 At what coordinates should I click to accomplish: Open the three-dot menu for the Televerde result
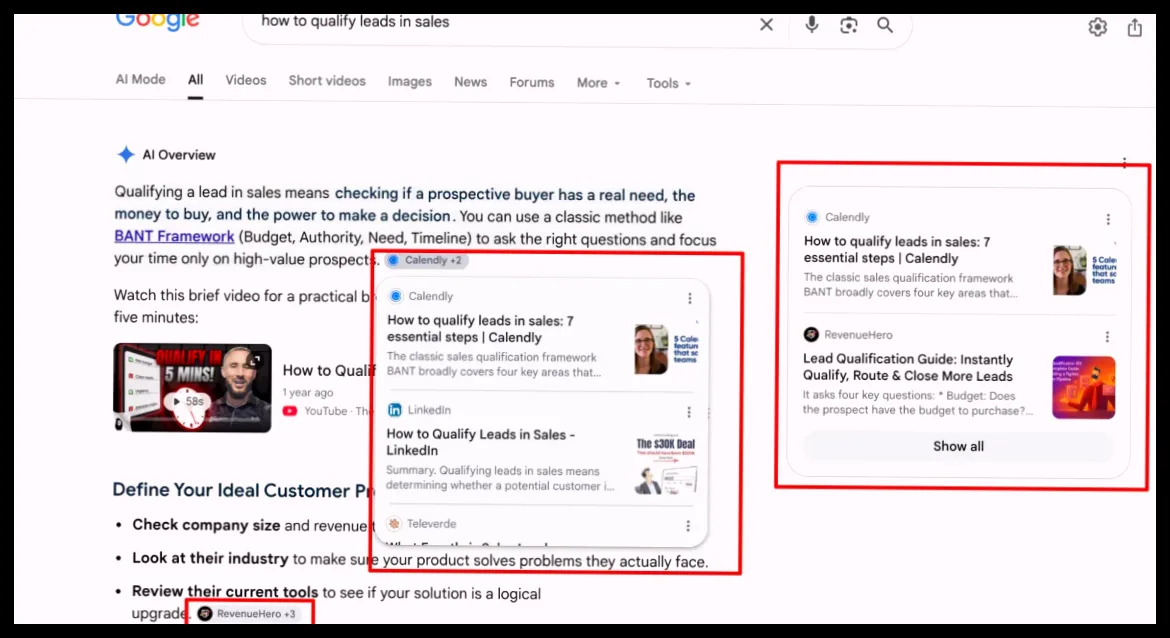coord(688,526)
